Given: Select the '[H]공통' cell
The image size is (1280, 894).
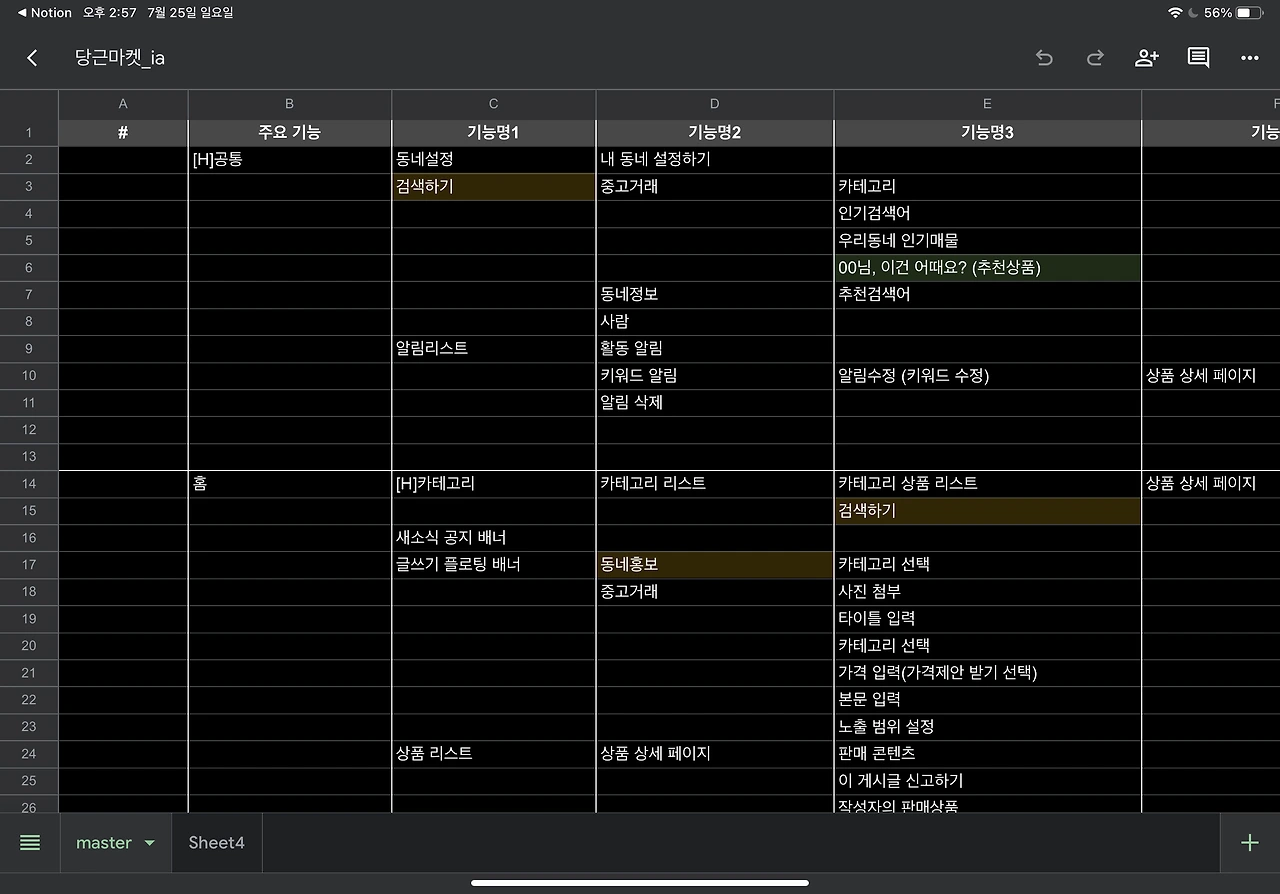Looking at the screenshot, I should pyautogui.click(x=290, y=160).
